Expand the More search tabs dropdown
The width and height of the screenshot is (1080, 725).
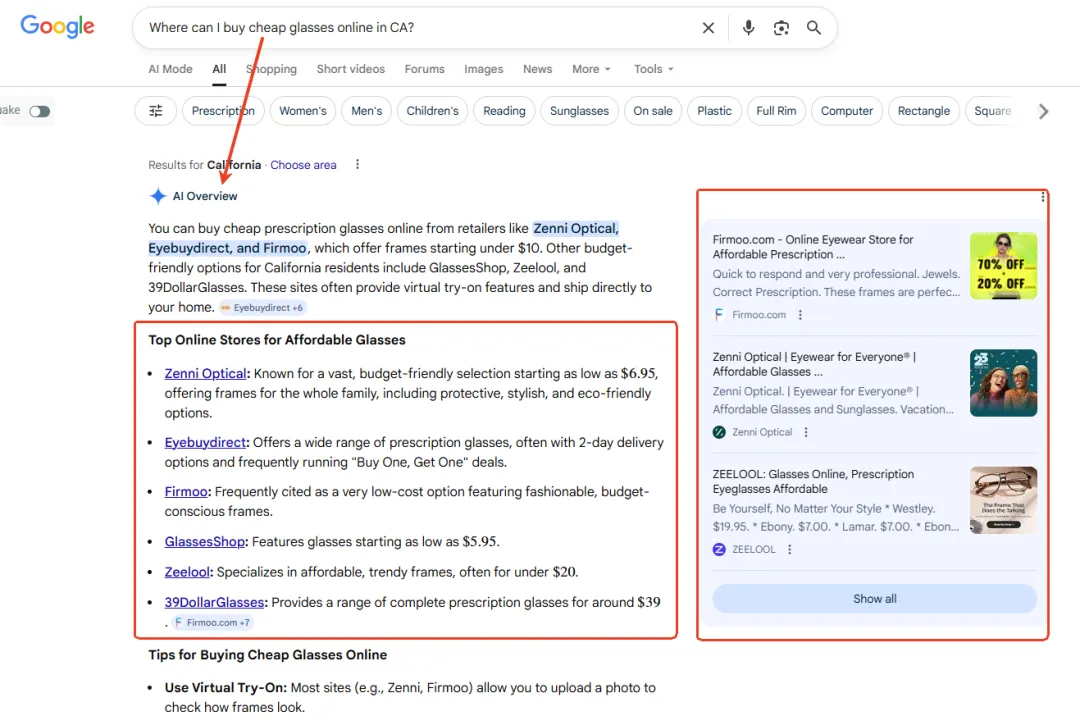pos(591,69)
